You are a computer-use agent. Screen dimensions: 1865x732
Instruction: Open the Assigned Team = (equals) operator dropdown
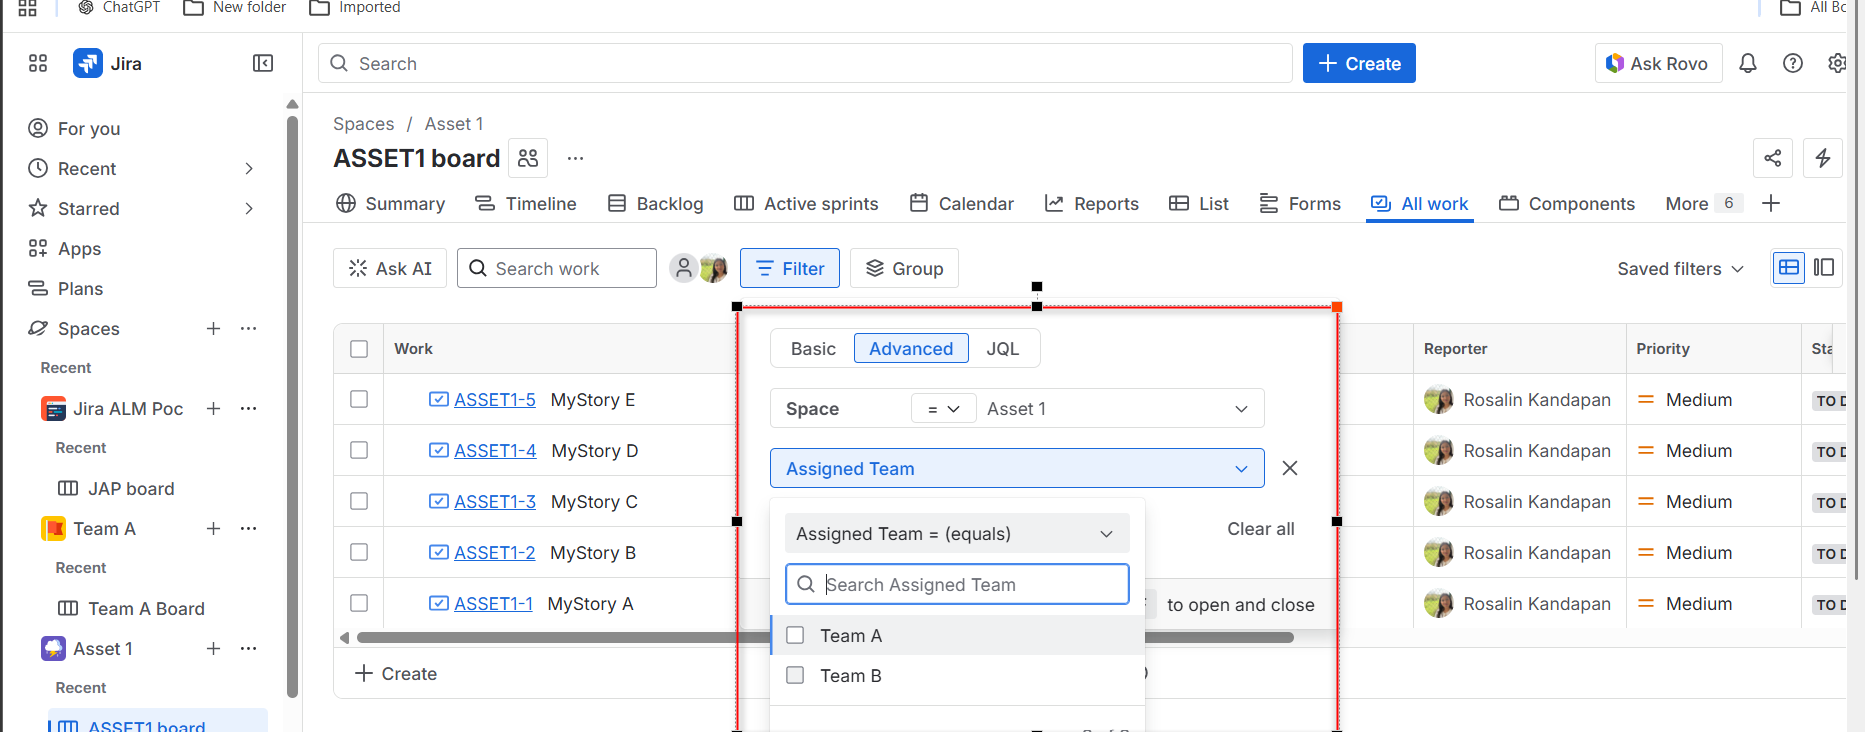click(957, 533)
